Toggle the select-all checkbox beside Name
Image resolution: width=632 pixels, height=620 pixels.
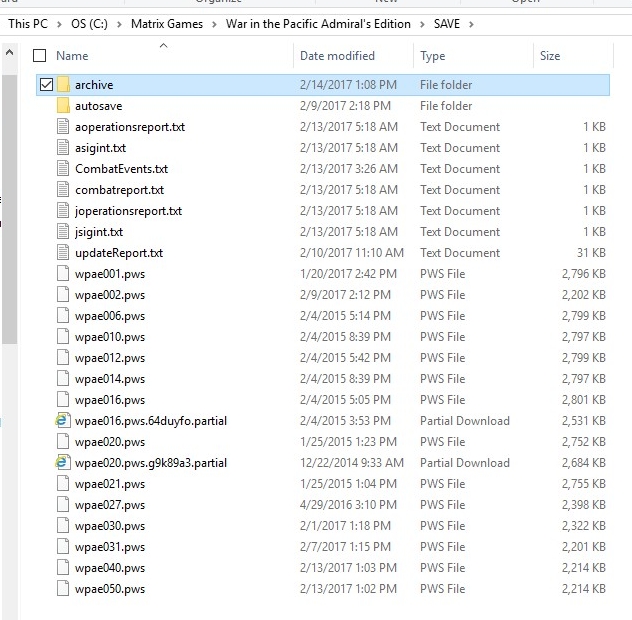coord(40,56)
